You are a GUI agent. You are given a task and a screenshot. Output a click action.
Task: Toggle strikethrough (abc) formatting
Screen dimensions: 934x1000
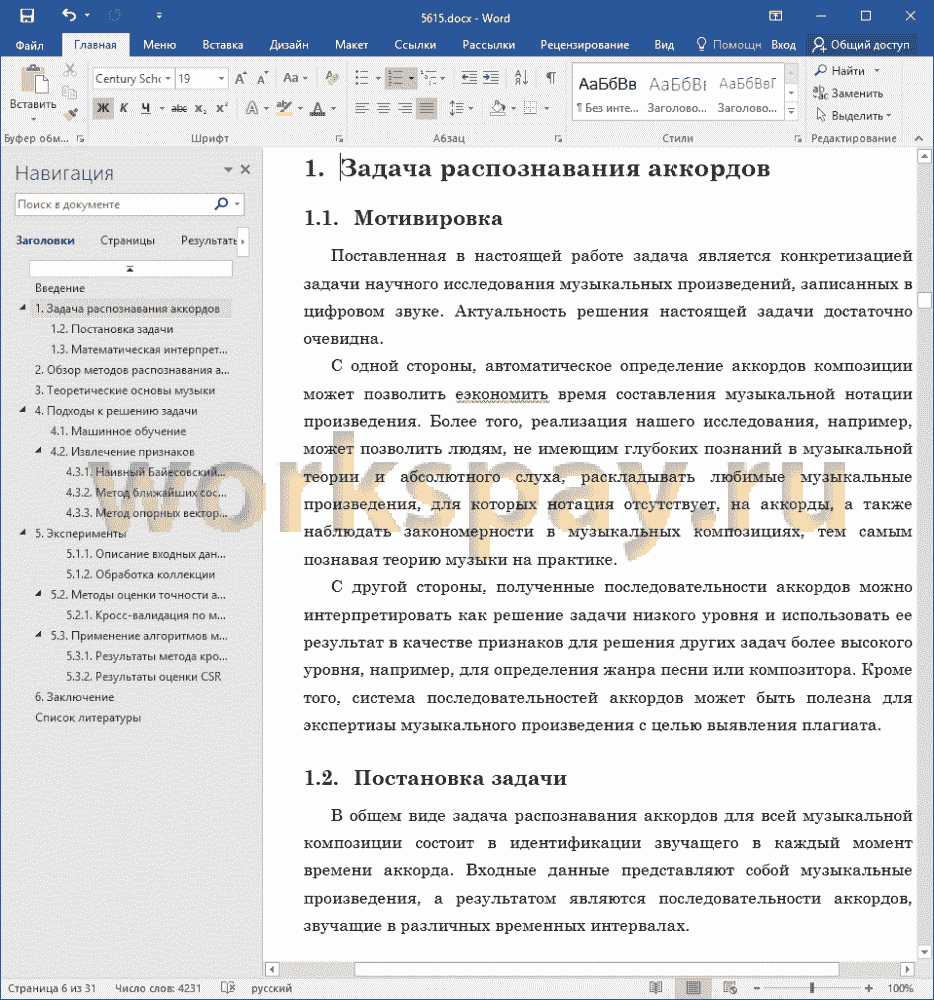coord(179,108)
